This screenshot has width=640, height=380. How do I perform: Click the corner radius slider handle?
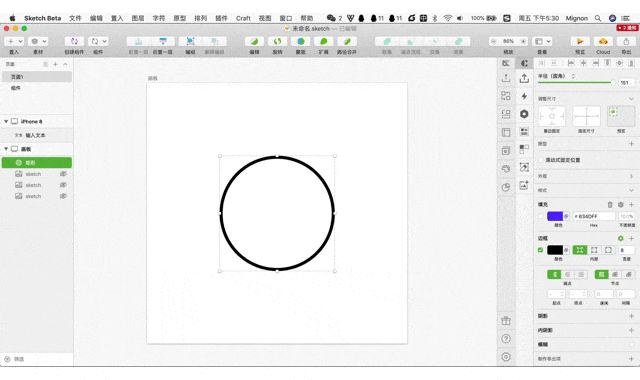click(x=613, y=82)
